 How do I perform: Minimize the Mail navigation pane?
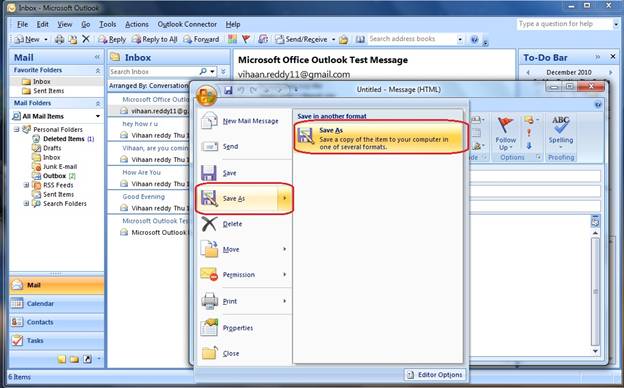(x=97, y=57)
